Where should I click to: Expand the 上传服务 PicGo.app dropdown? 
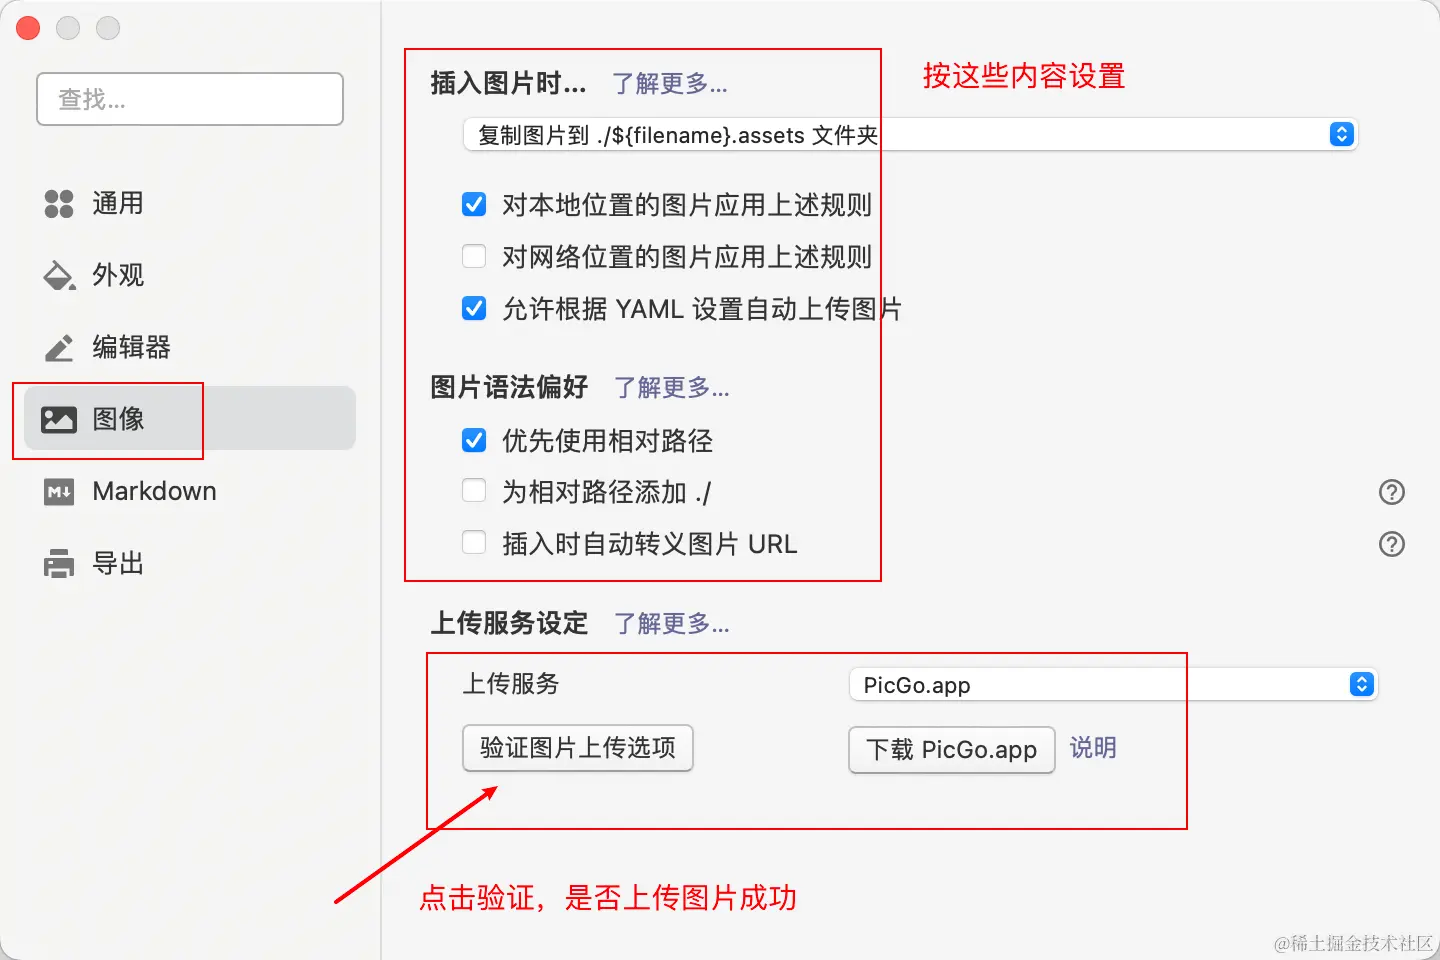1114,684
